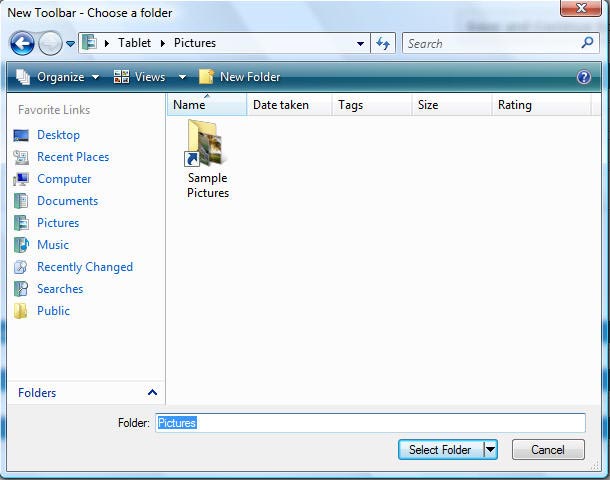
Task: Click the Public folder icon
Action: click(x=21, y=311)
